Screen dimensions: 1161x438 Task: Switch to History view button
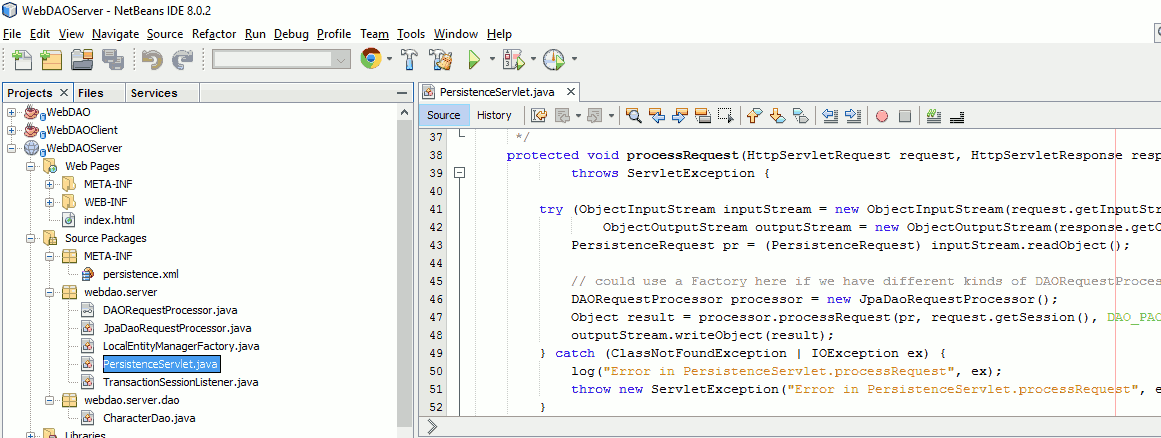coord(494,115)
